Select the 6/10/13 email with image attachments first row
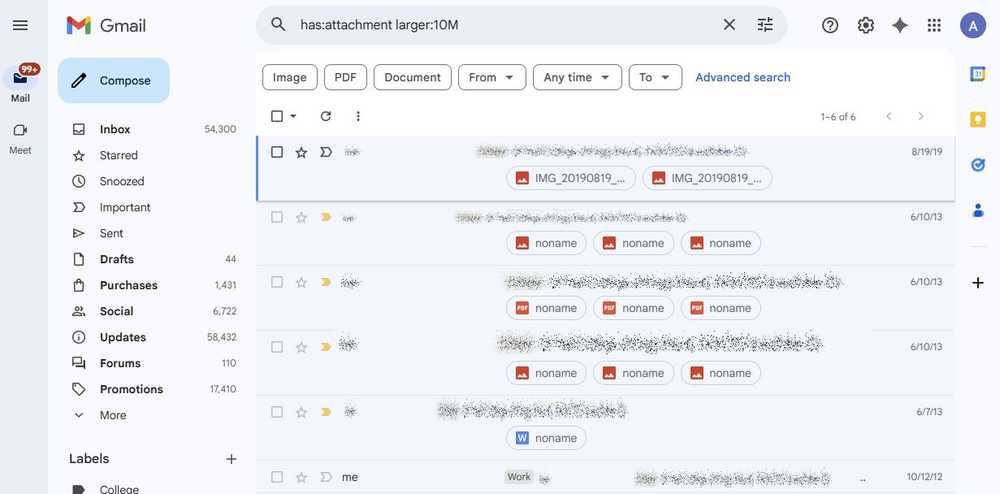 pos(277,217)
